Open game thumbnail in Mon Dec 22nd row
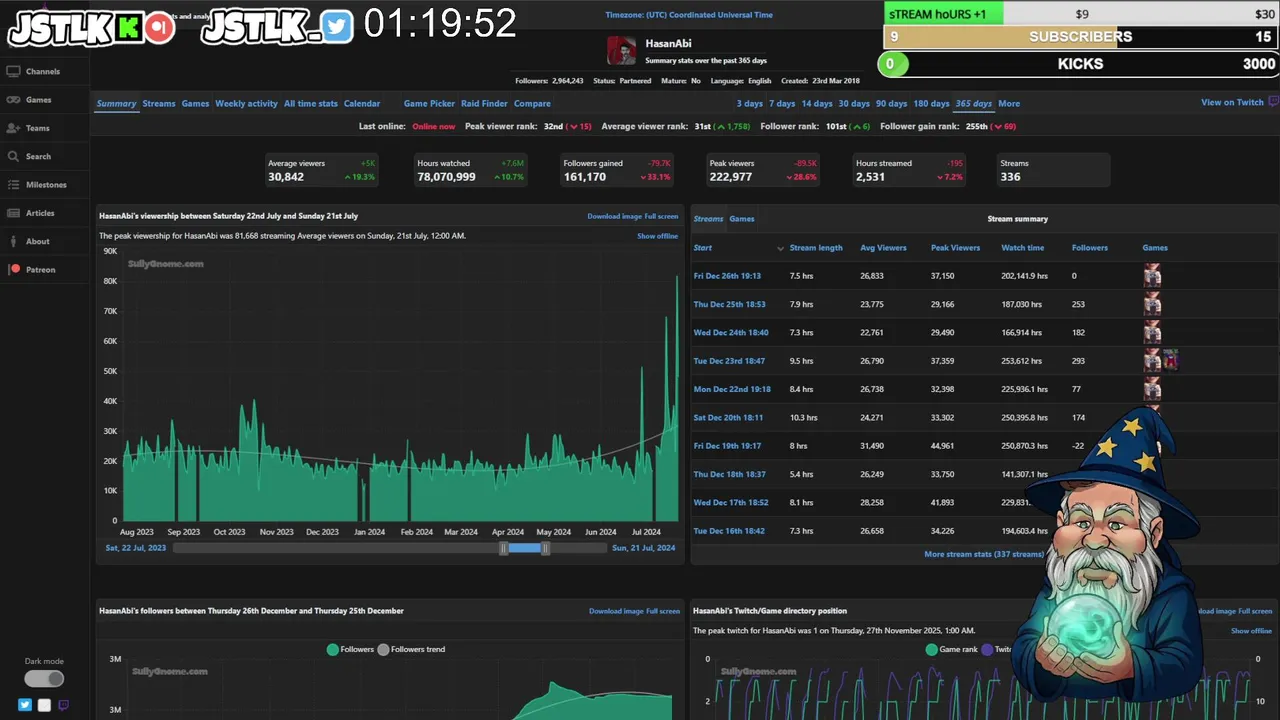1280x720 pixels. (x=1152, y=389)
